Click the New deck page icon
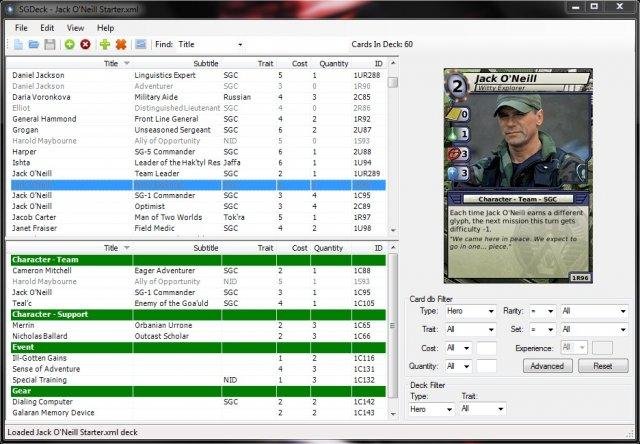This screenshot has height=444, width=640. (x=18, y=44)
